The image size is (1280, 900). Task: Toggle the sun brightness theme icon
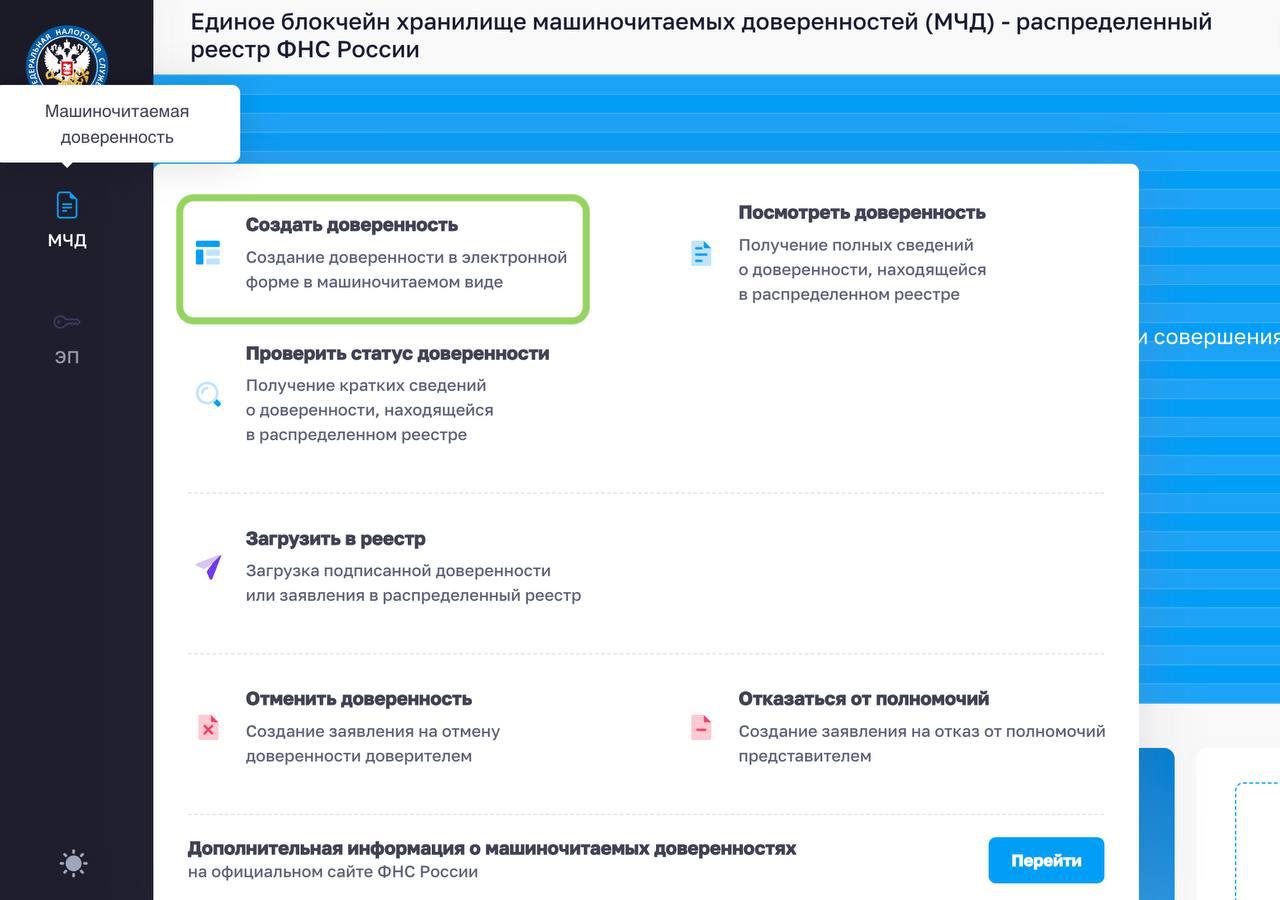pos(74,863)
